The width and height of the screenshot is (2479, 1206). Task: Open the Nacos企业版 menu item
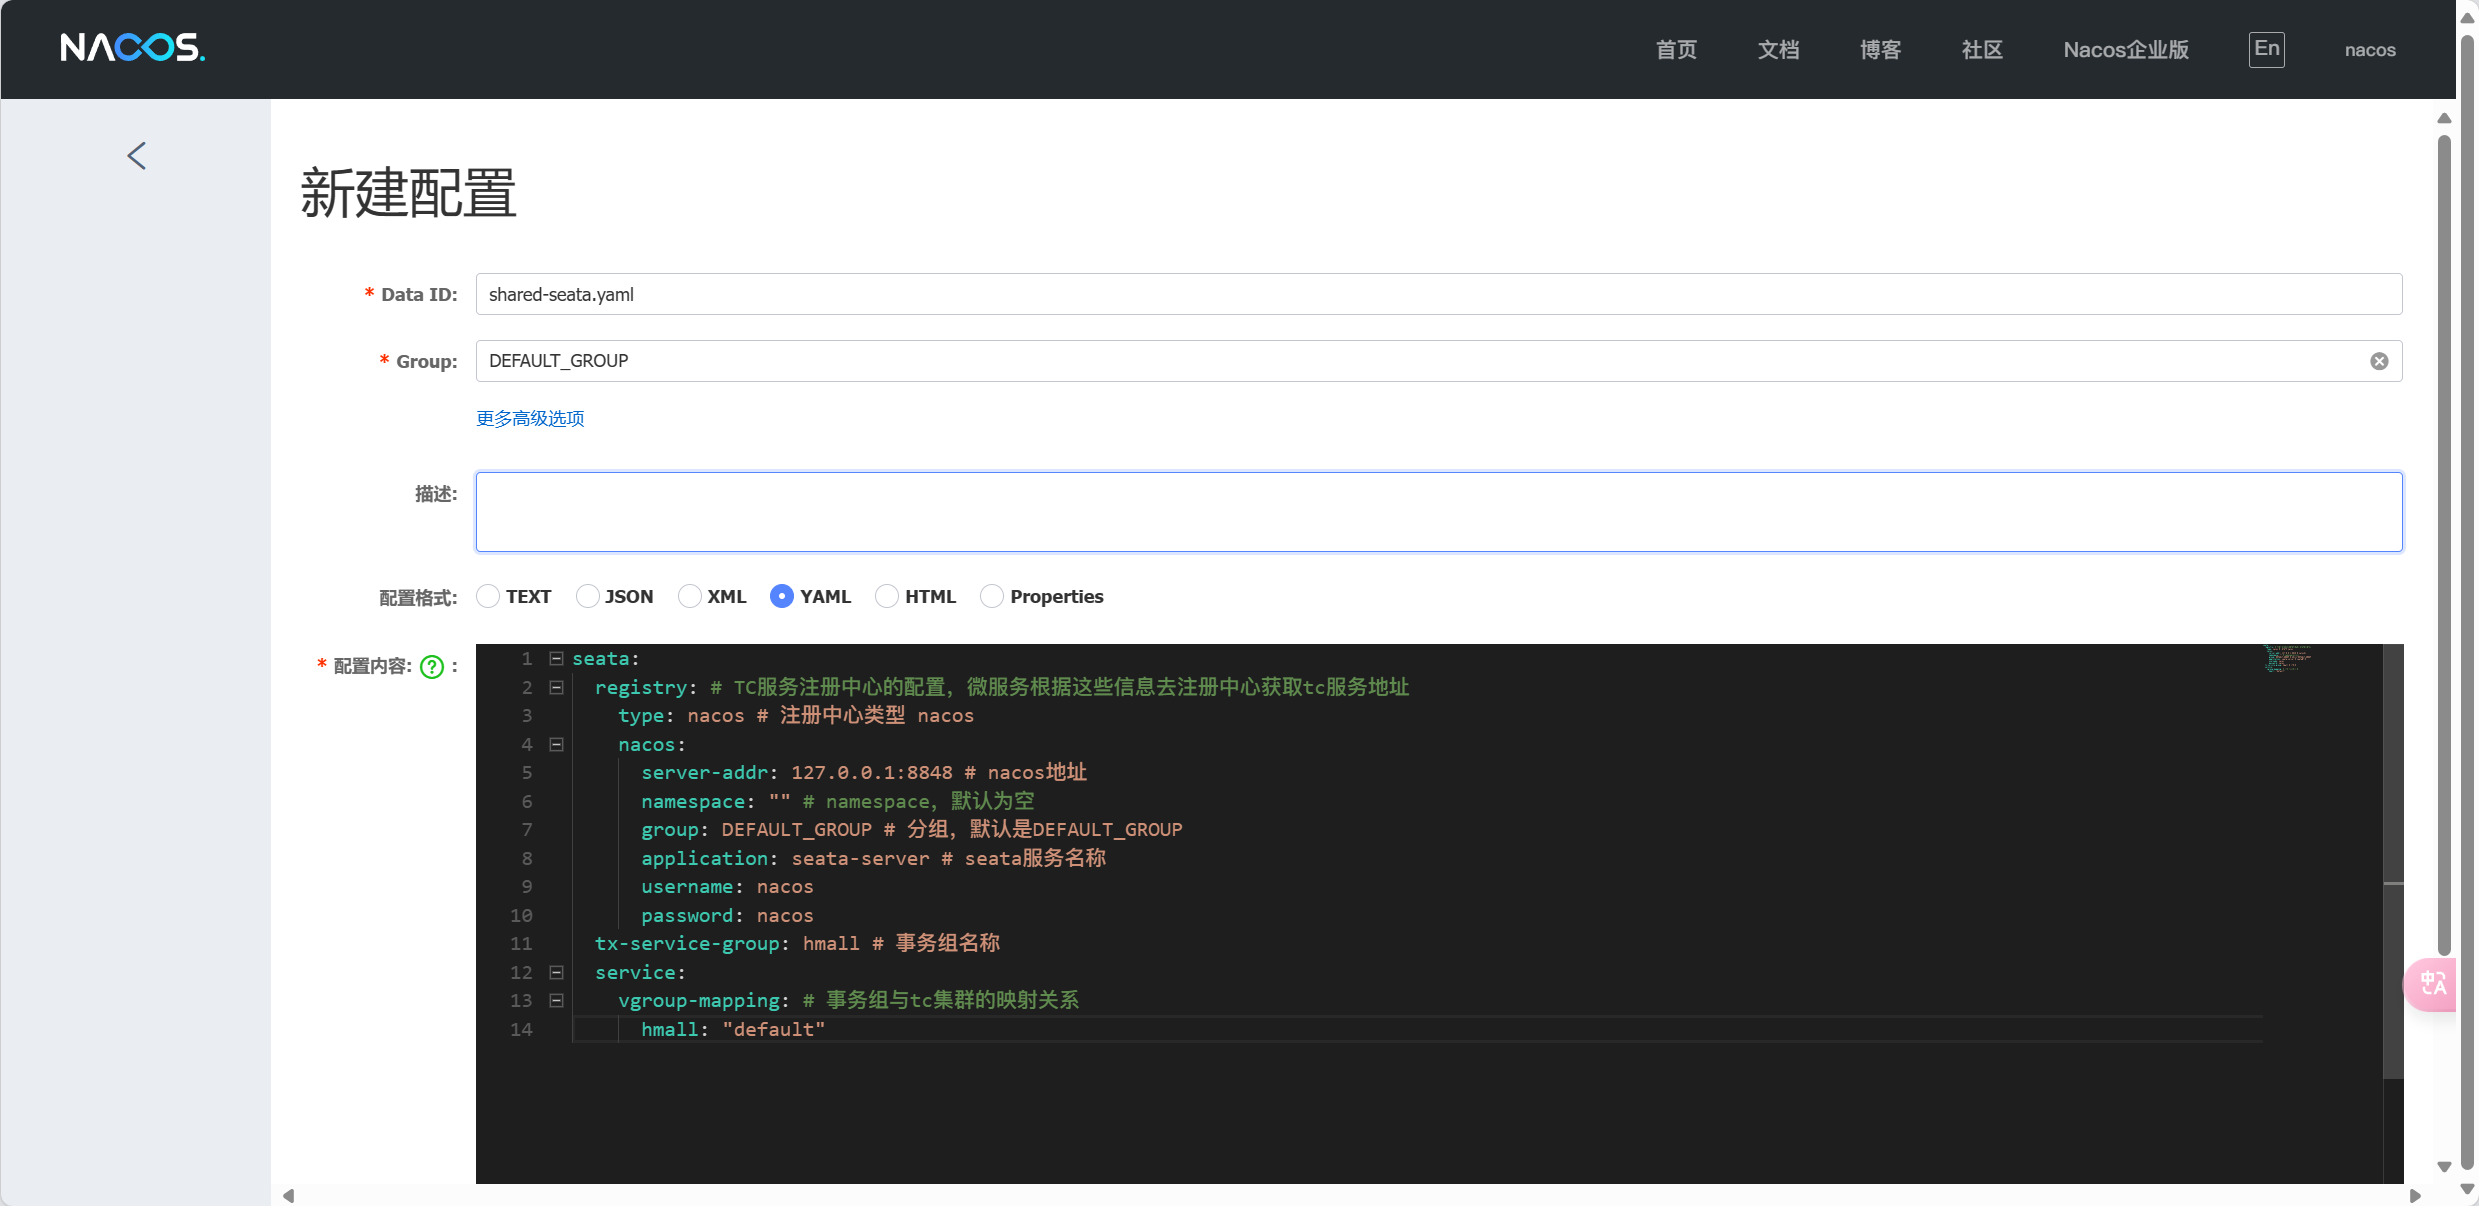2126,50
